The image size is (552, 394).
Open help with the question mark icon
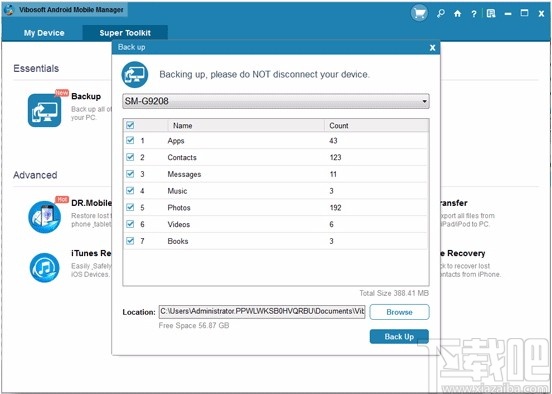point(474,14)
